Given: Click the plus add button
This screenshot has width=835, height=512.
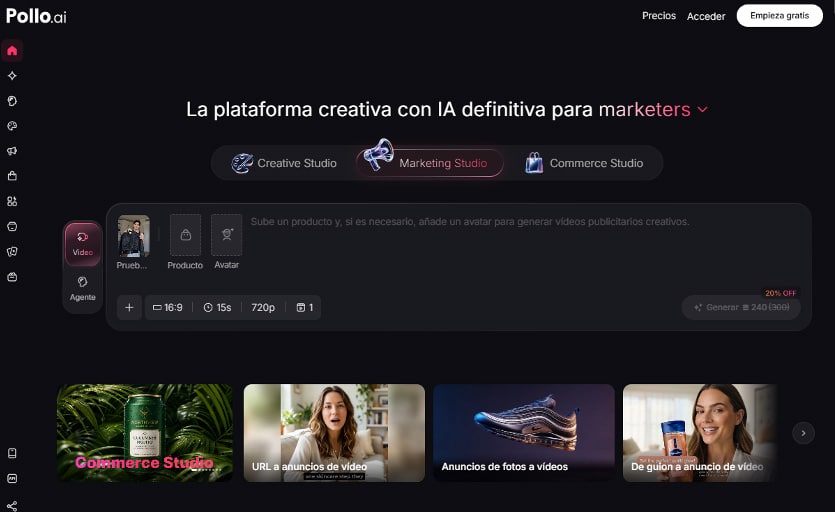Looking at the screenshot, I should [129, 307].
